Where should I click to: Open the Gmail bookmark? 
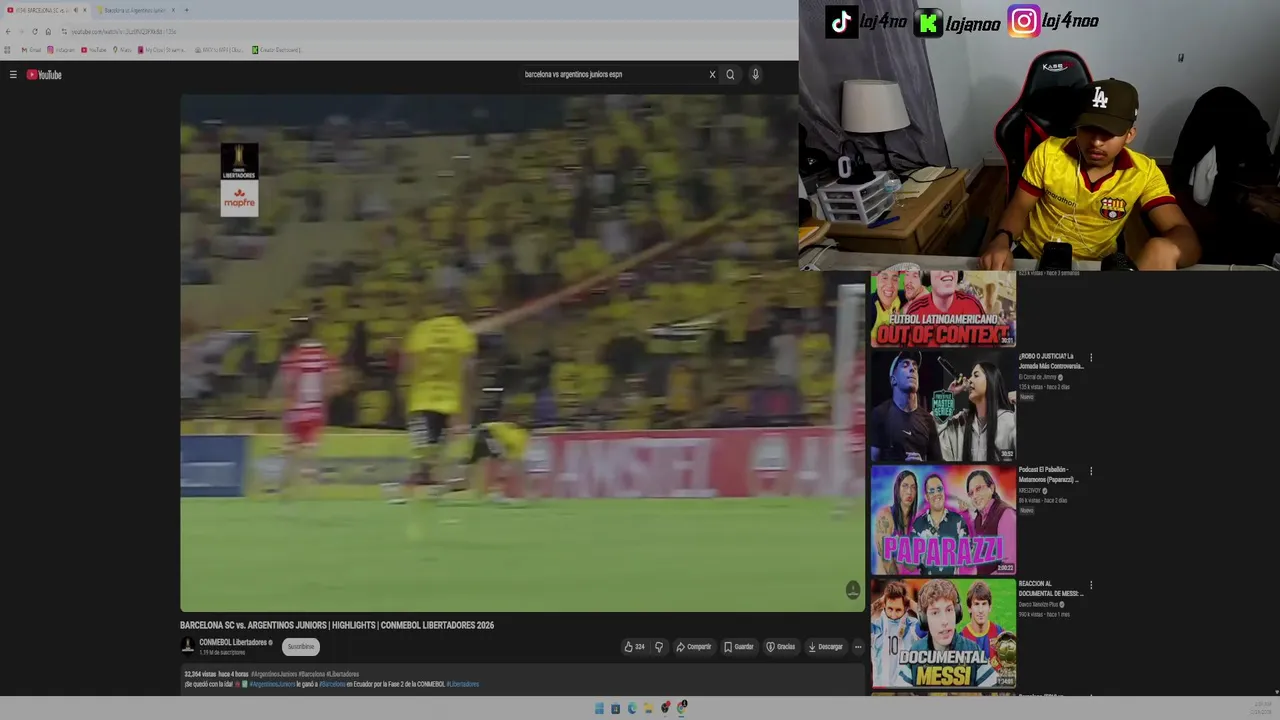tap(31, 50)
